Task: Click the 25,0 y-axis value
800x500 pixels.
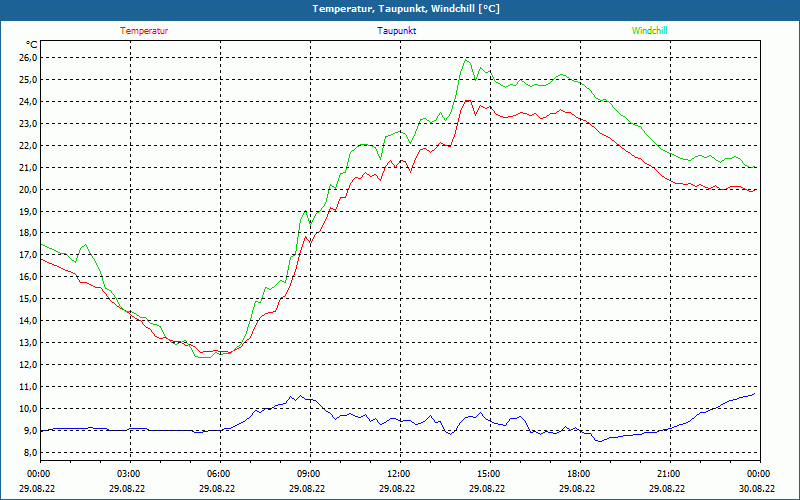Action: coord(28,80)
